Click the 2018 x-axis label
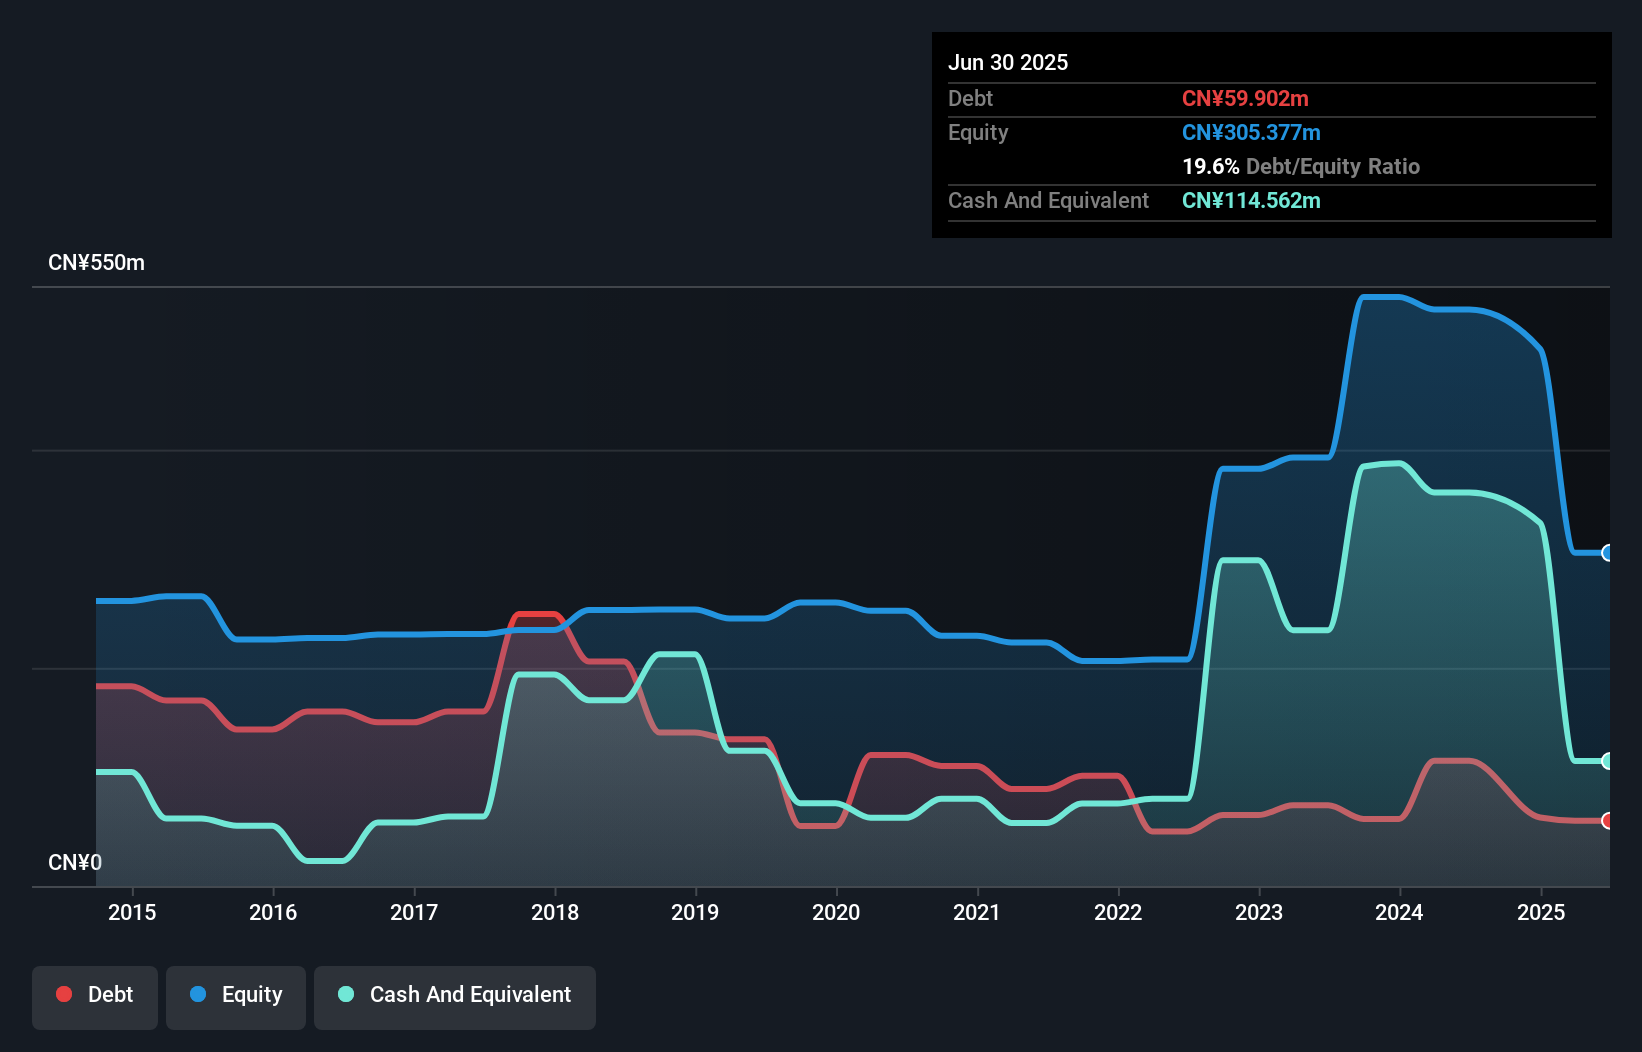Screen dimensions: 1642x1052 click(555, 912)
